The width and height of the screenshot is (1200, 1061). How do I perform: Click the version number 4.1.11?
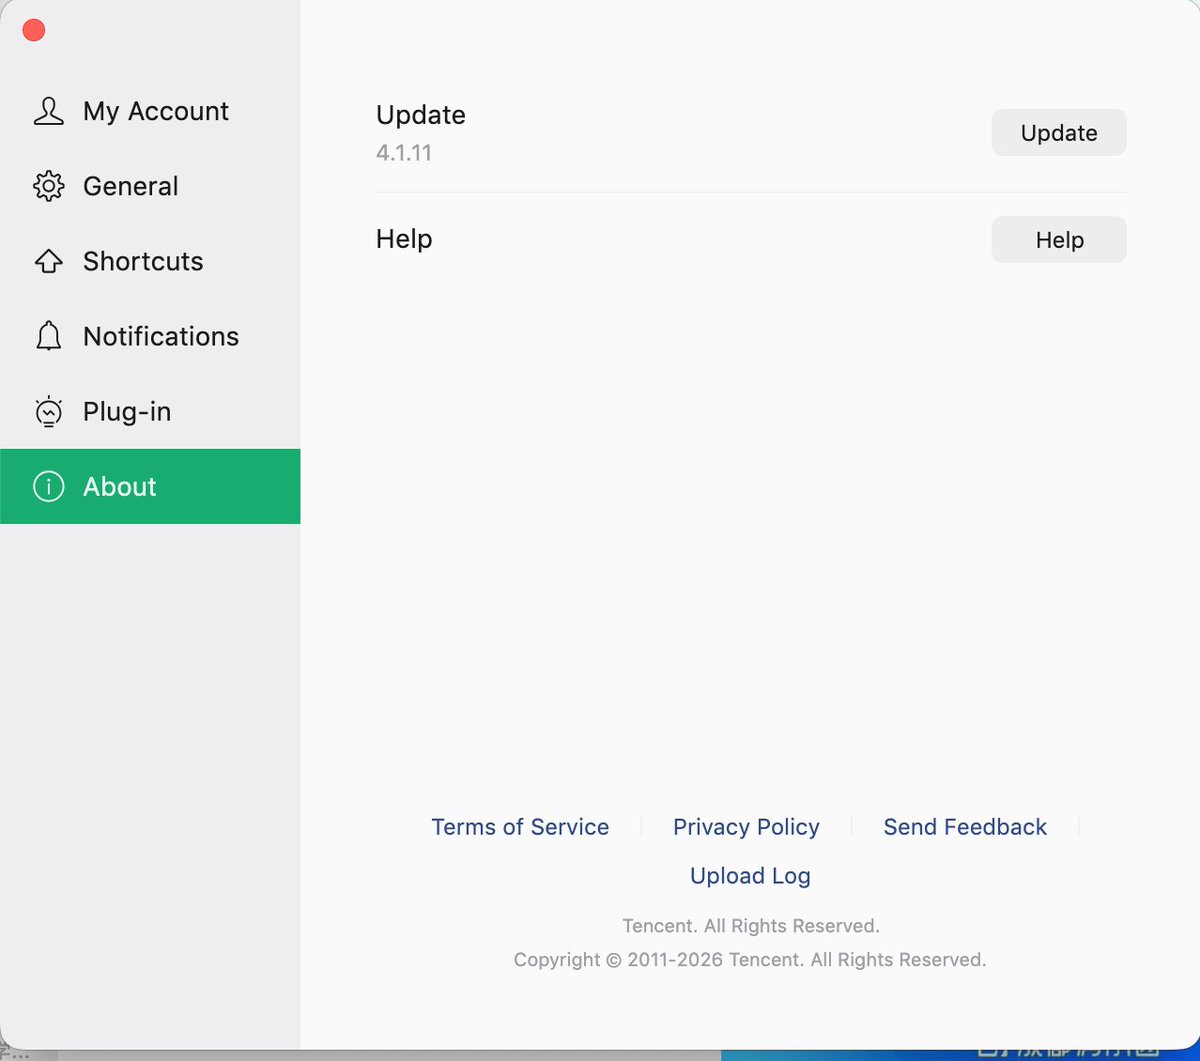click(404, 153)
